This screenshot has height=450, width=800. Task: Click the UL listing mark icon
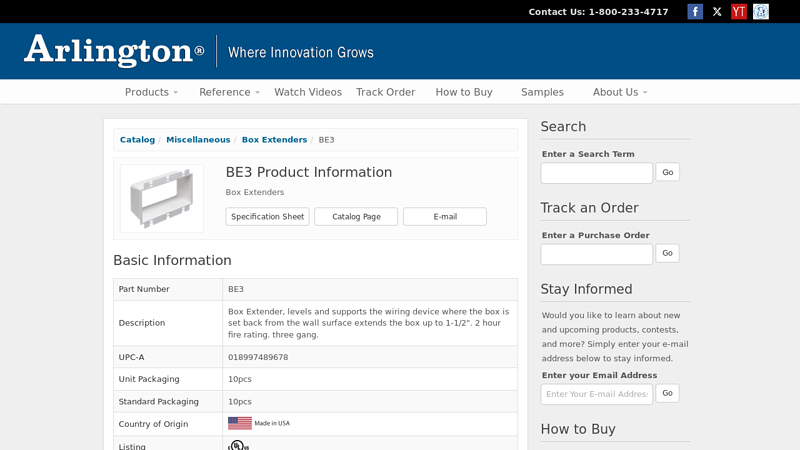point(238,445)
